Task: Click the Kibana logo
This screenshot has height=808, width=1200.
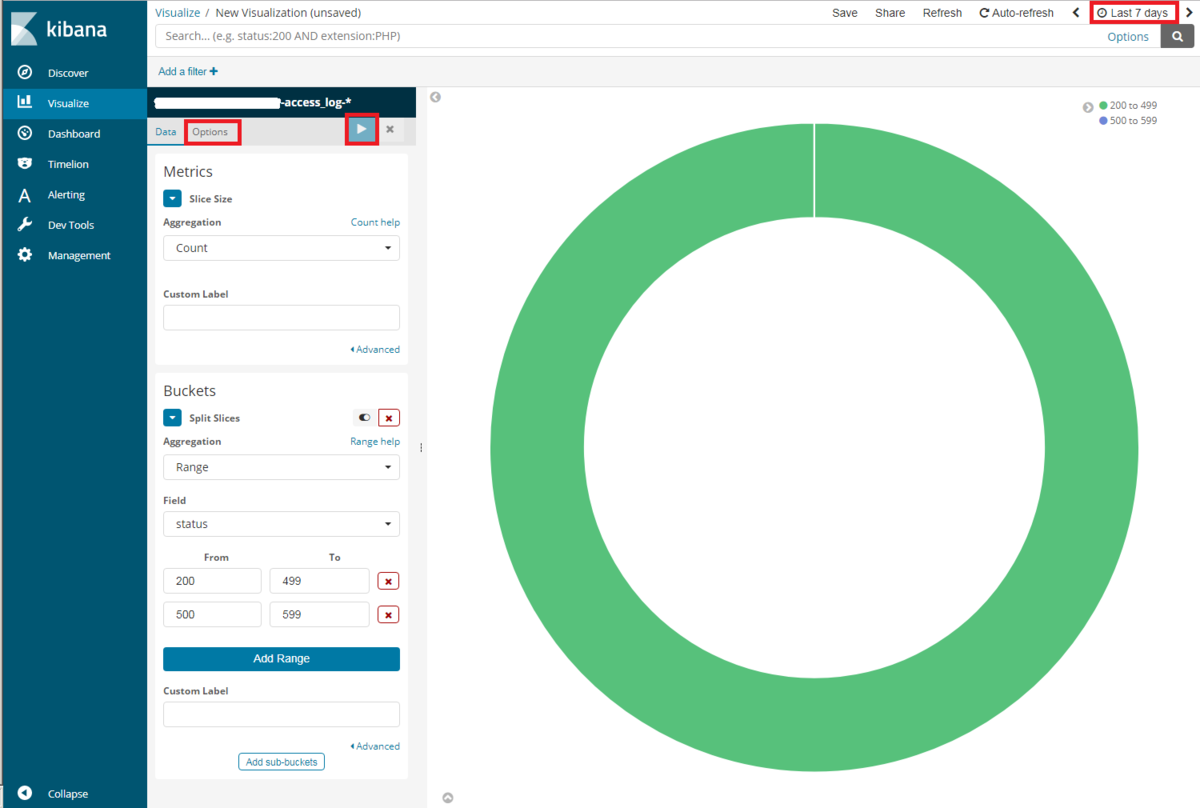Action: pos(60,29)
